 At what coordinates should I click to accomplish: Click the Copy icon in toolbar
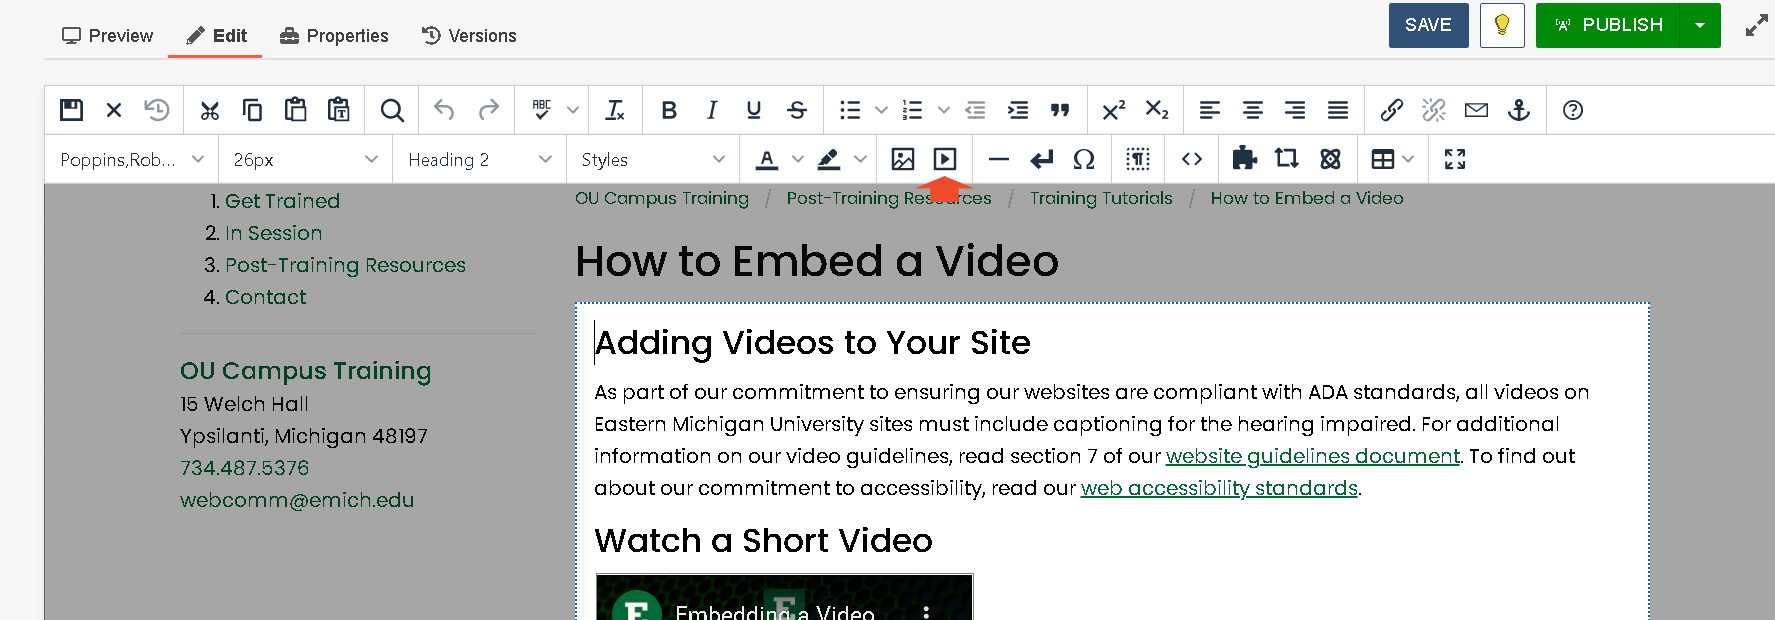(252, 110)
